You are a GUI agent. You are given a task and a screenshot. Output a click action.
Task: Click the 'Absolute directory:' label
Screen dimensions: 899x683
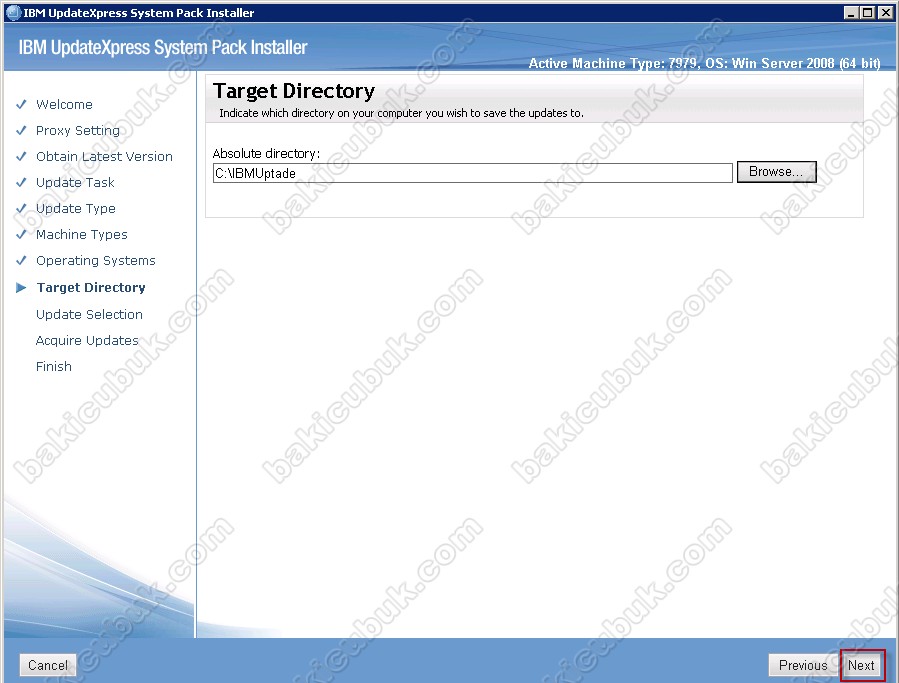click(x=266, y=153)
